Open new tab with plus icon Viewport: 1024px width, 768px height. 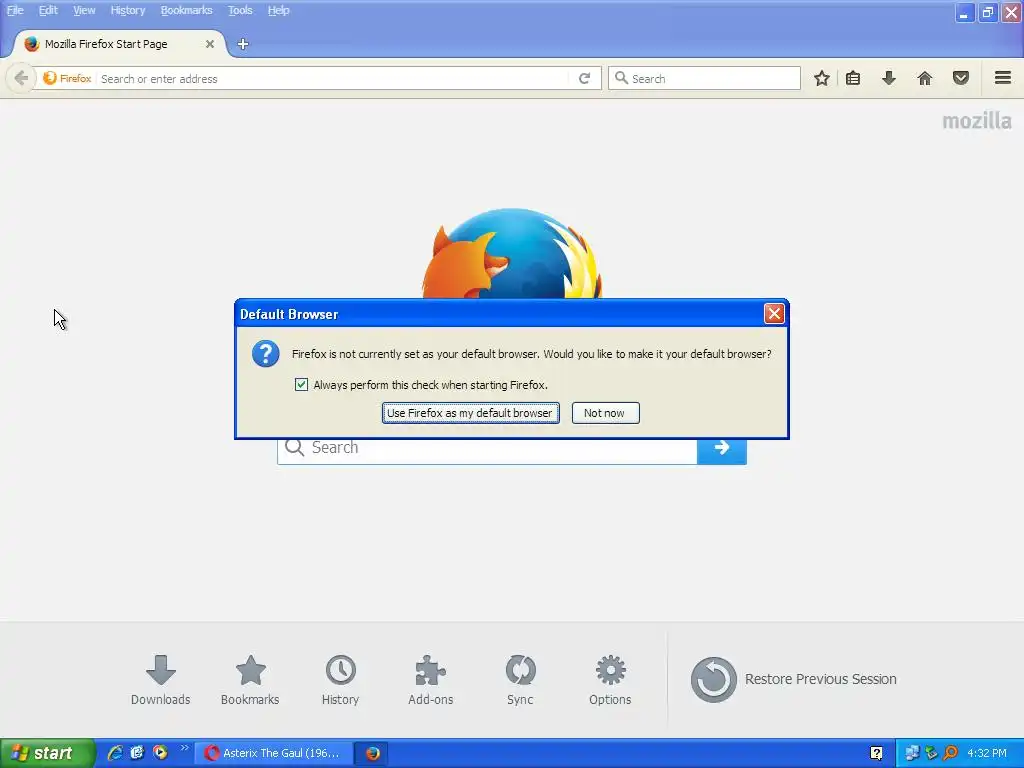pos(243,44)
